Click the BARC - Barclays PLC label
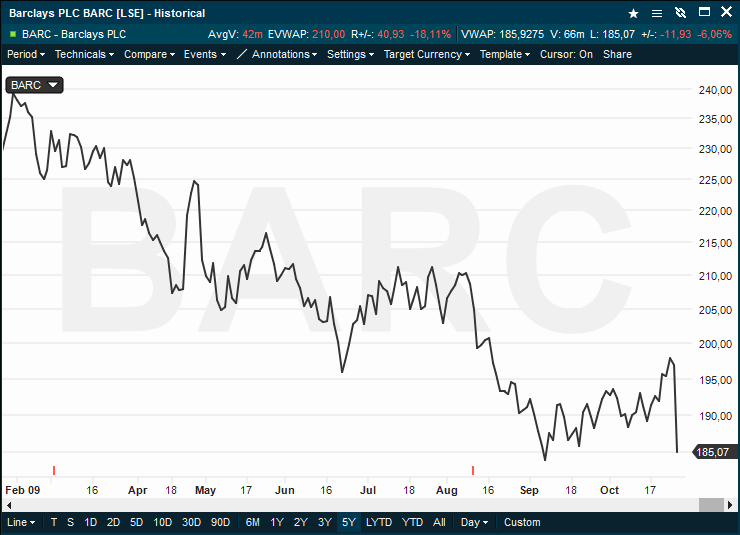 coord(74,34)
